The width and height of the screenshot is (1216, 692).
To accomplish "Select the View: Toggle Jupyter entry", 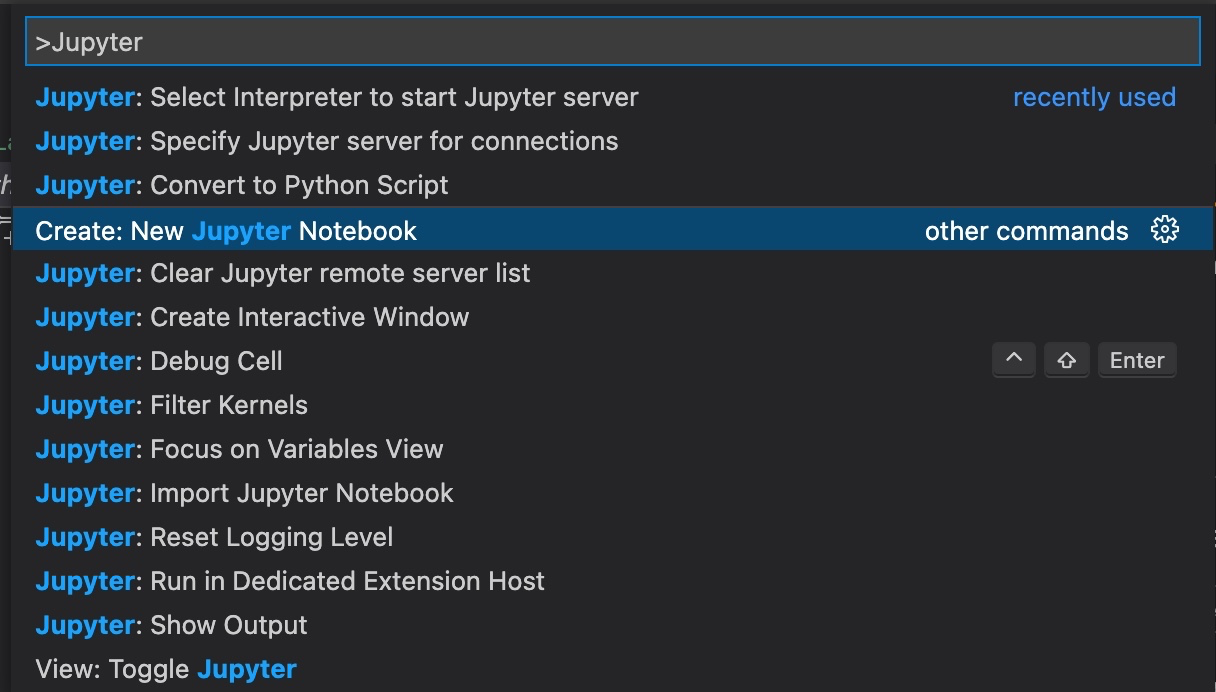I will (612, 669).
